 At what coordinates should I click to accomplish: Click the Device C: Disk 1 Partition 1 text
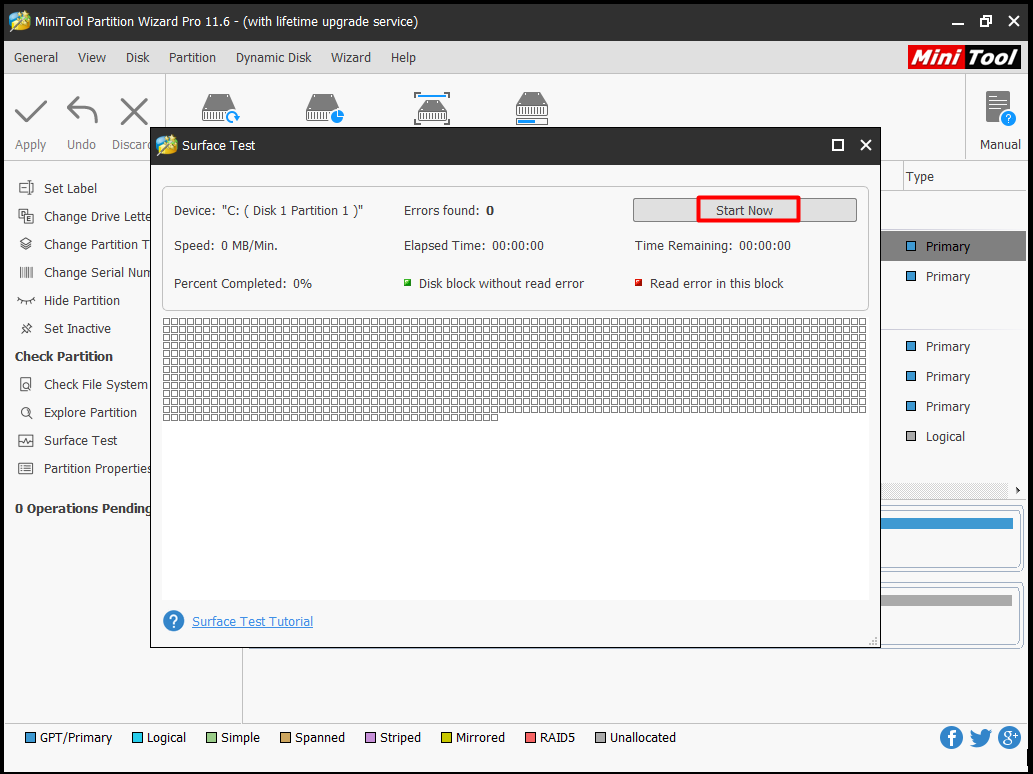click(268, 211)
